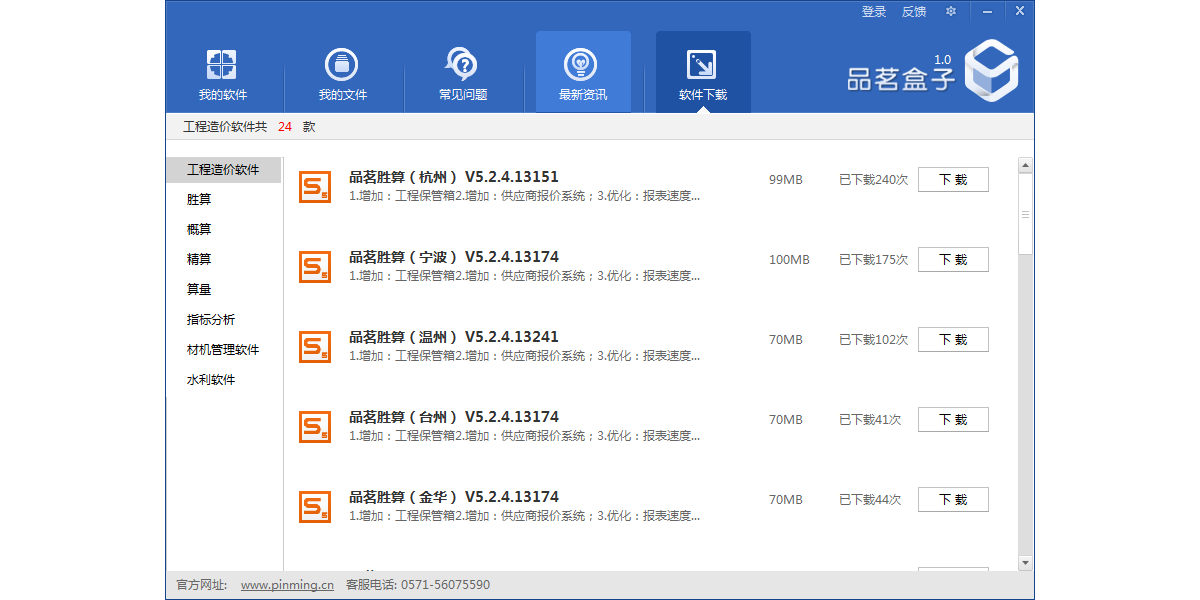This screenshot has height=600, width=1200.
Task: Click the 已下载102次 download count
Action: (874, 340)
